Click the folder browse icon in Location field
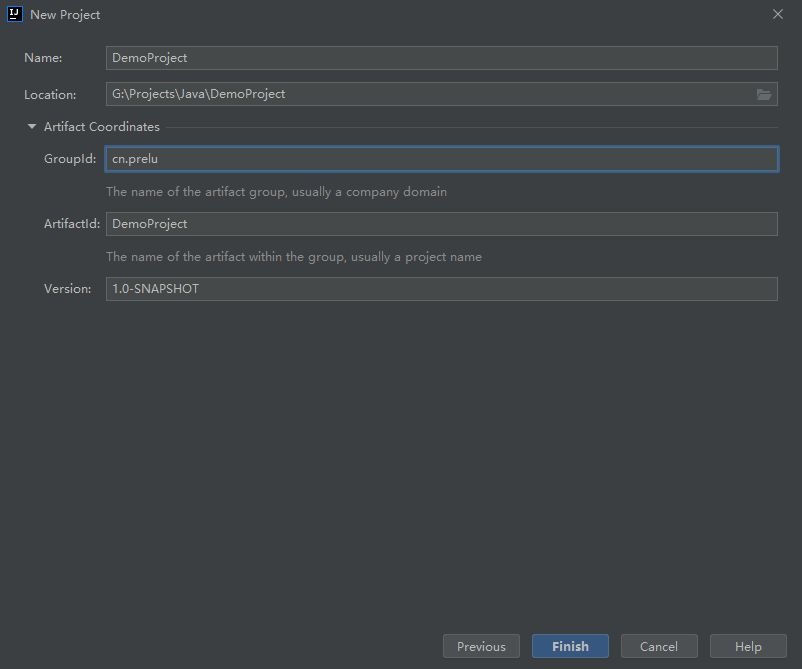 pyautogui.click(x=764, y=95)
